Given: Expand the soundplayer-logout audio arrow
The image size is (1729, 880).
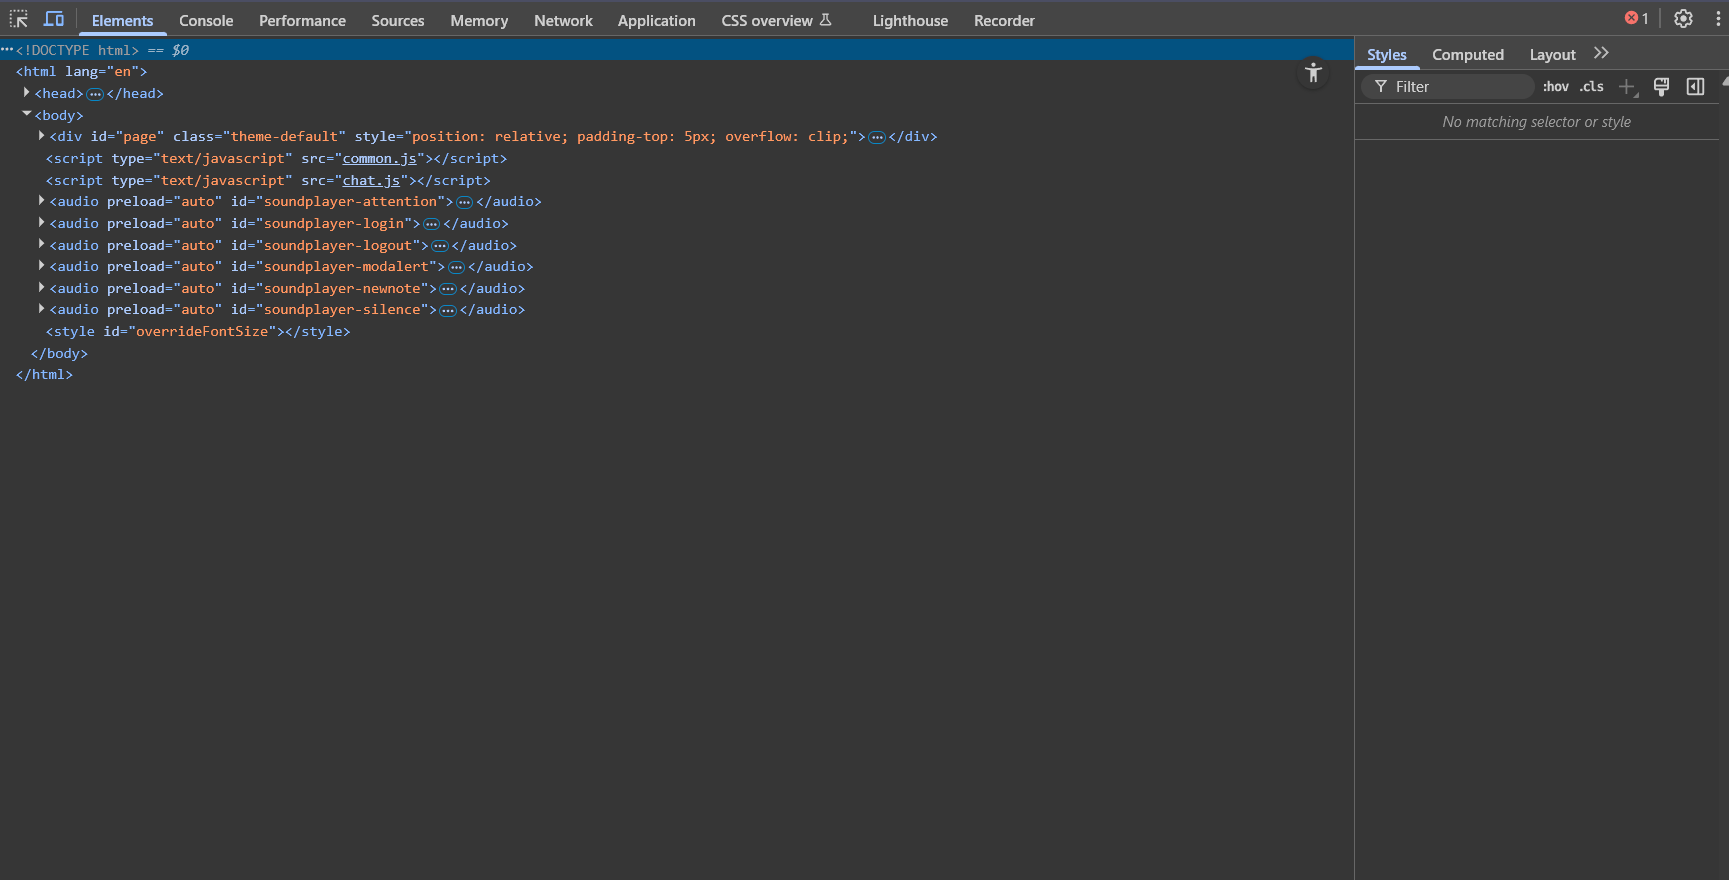Looking at the screenshot, I should 41,245.
